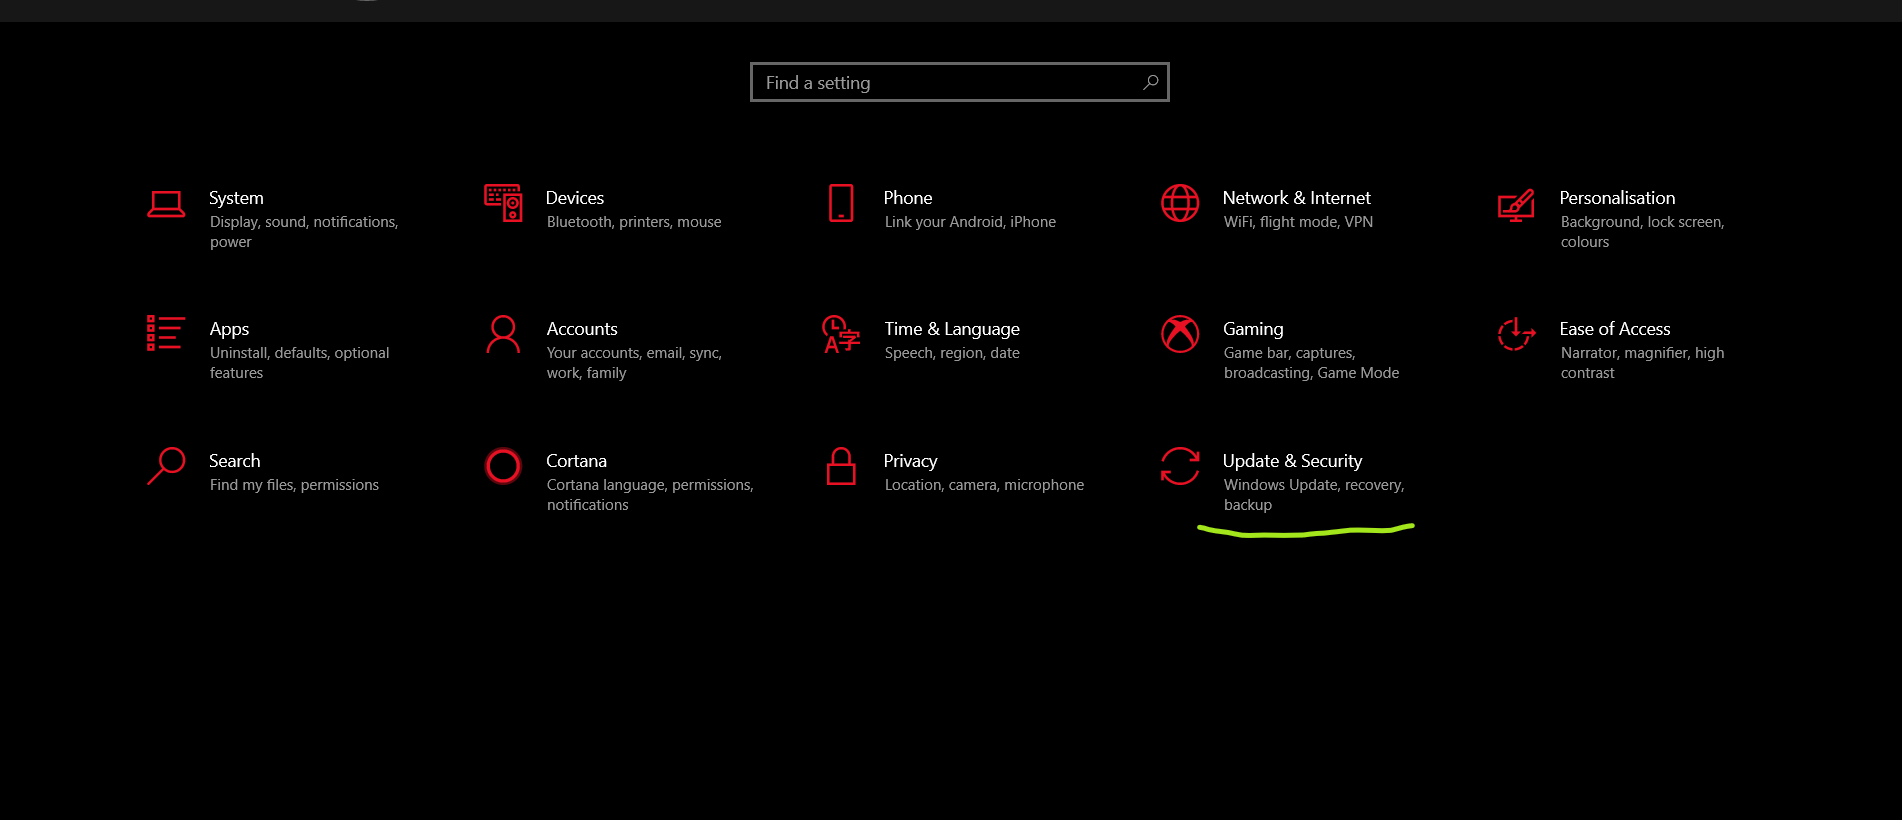1902x820 pixels.
Task: Open the Personalisation paintbrush icon
Action: pyautogui.click(x=1516, y=205)
